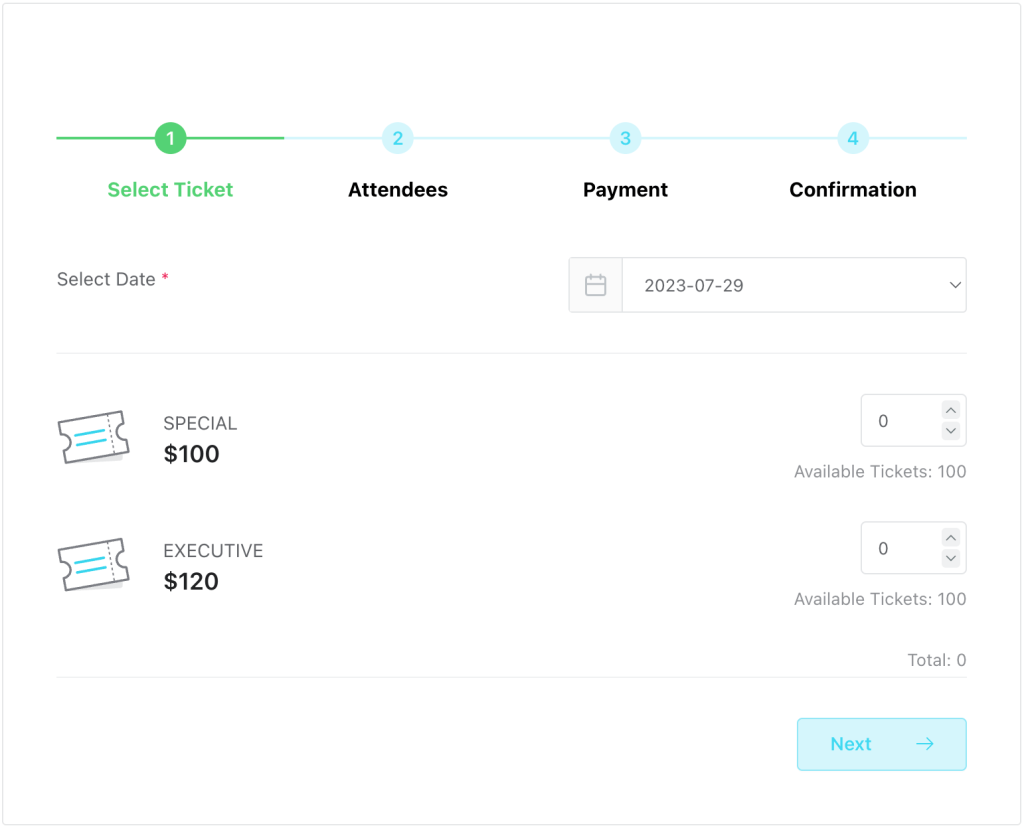Decrease the SPECIAL ticket quantity by one

coord(951,431)
